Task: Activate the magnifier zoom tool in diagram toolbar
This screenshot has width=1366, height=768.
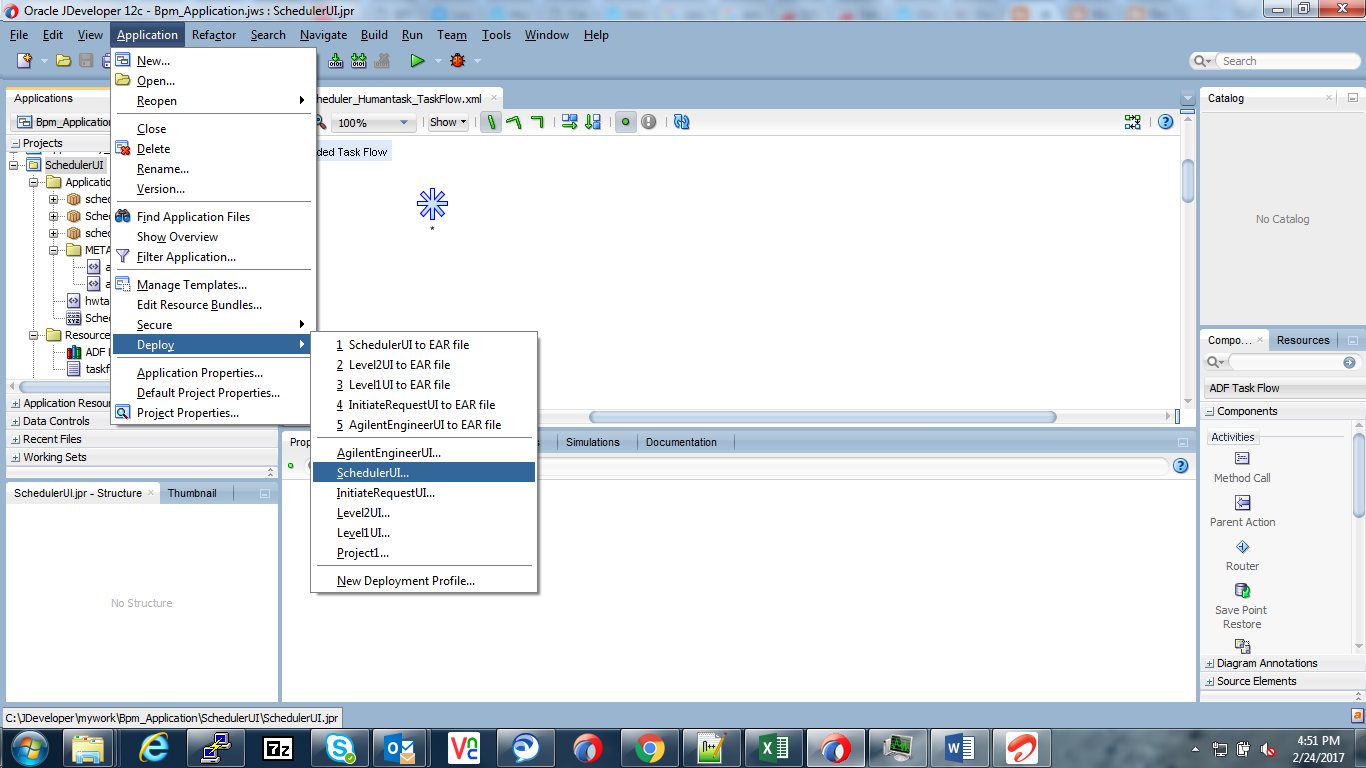Action: (319, 122)
